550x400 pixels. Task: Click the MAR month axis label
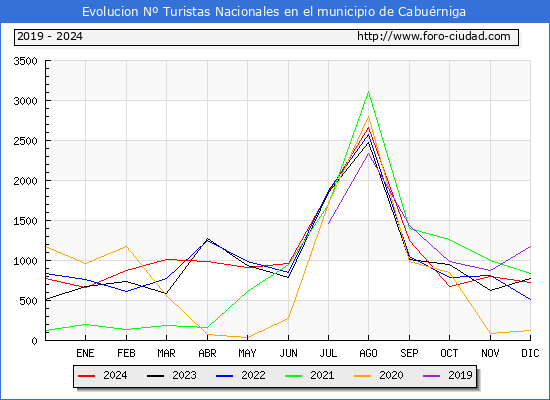click(x=166, y=353)
